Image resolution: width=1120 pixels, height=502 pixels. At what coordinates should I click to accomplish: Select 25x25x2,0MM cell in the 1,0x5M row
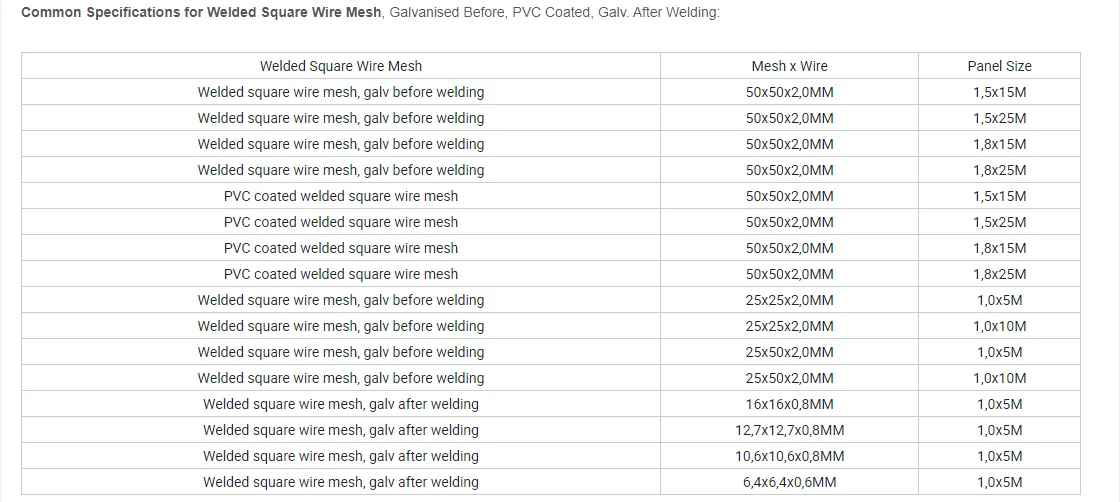pyautogui.click(x=789, y=300)
